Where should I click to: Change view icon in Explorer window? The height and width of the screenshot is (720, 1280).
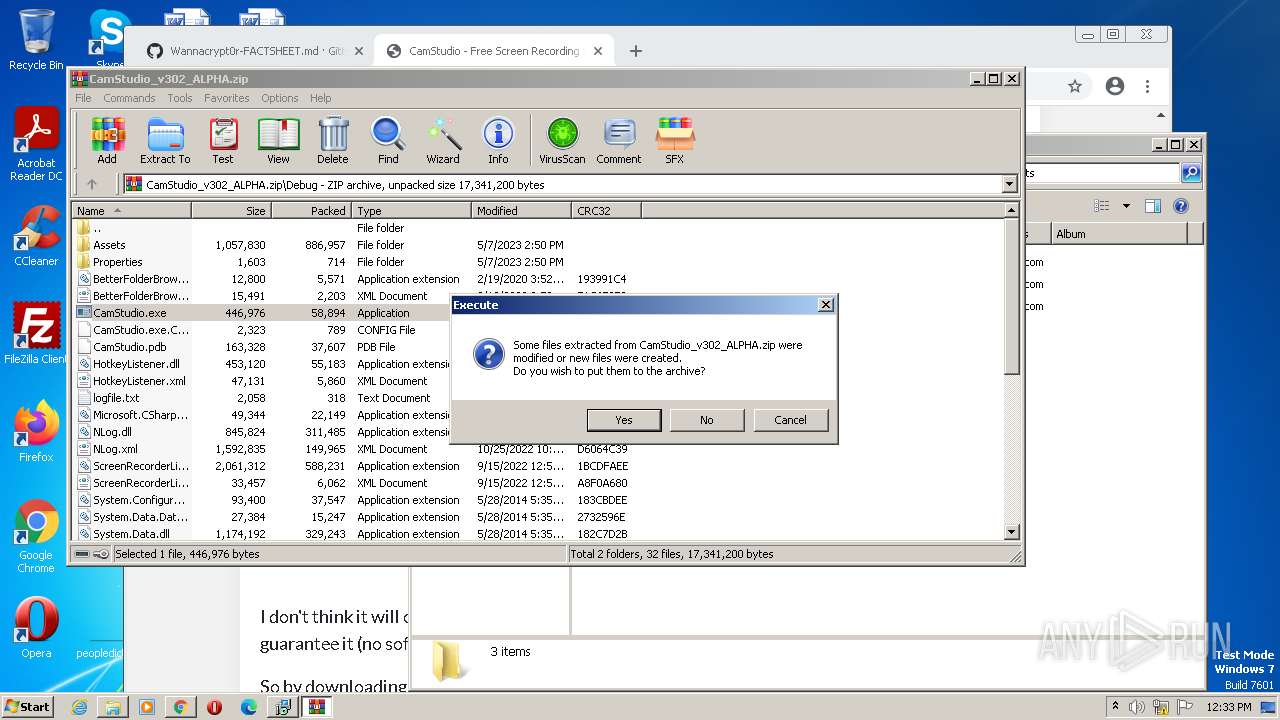1101,206
